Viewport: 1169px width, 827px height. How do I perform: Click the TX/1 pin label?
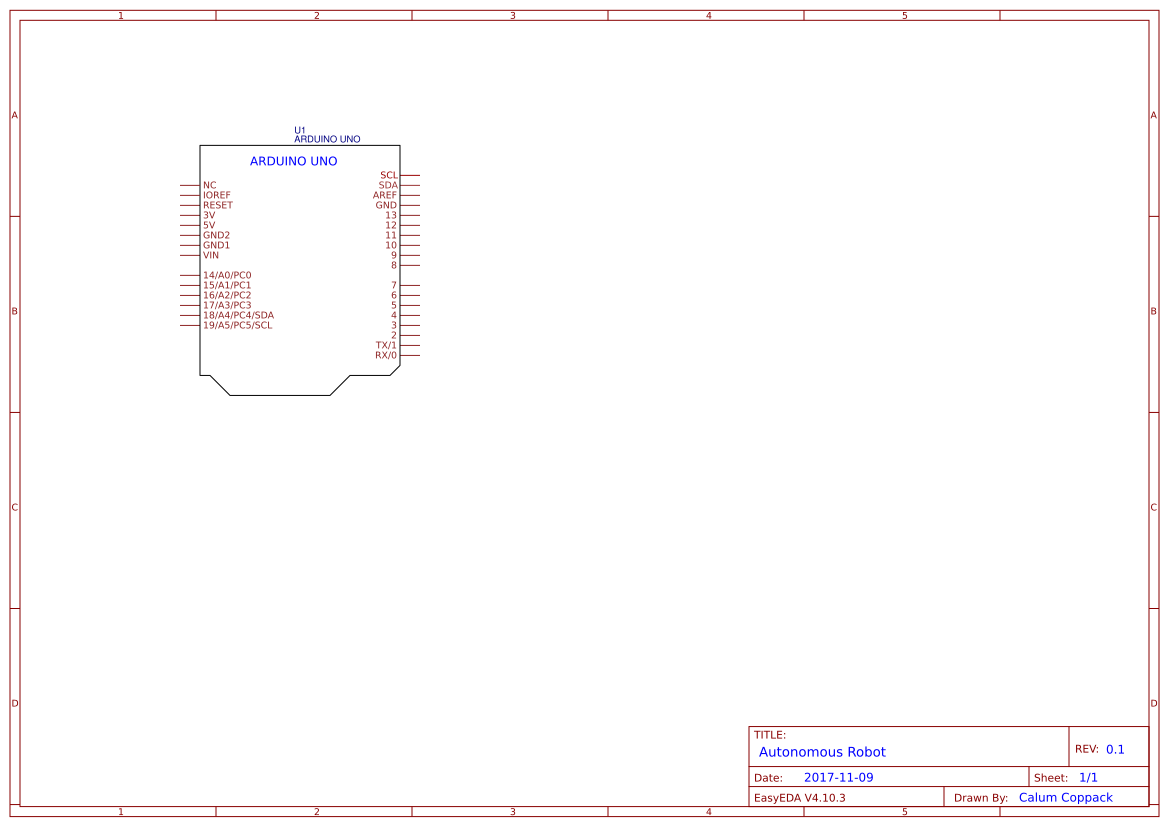(384, 344)
